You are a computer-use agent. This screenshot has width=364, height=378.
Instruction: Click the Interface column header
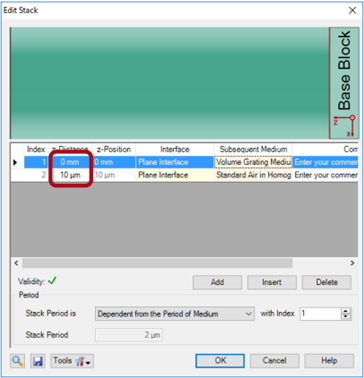(x=175, y=149)
